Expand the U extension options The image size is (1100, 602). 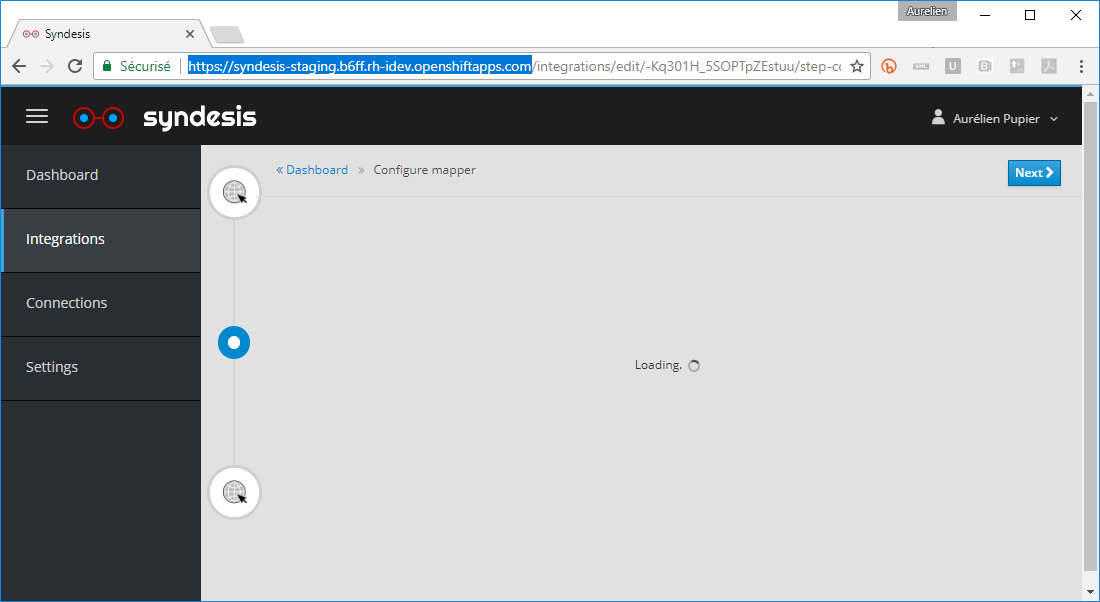tap(952, 66)
